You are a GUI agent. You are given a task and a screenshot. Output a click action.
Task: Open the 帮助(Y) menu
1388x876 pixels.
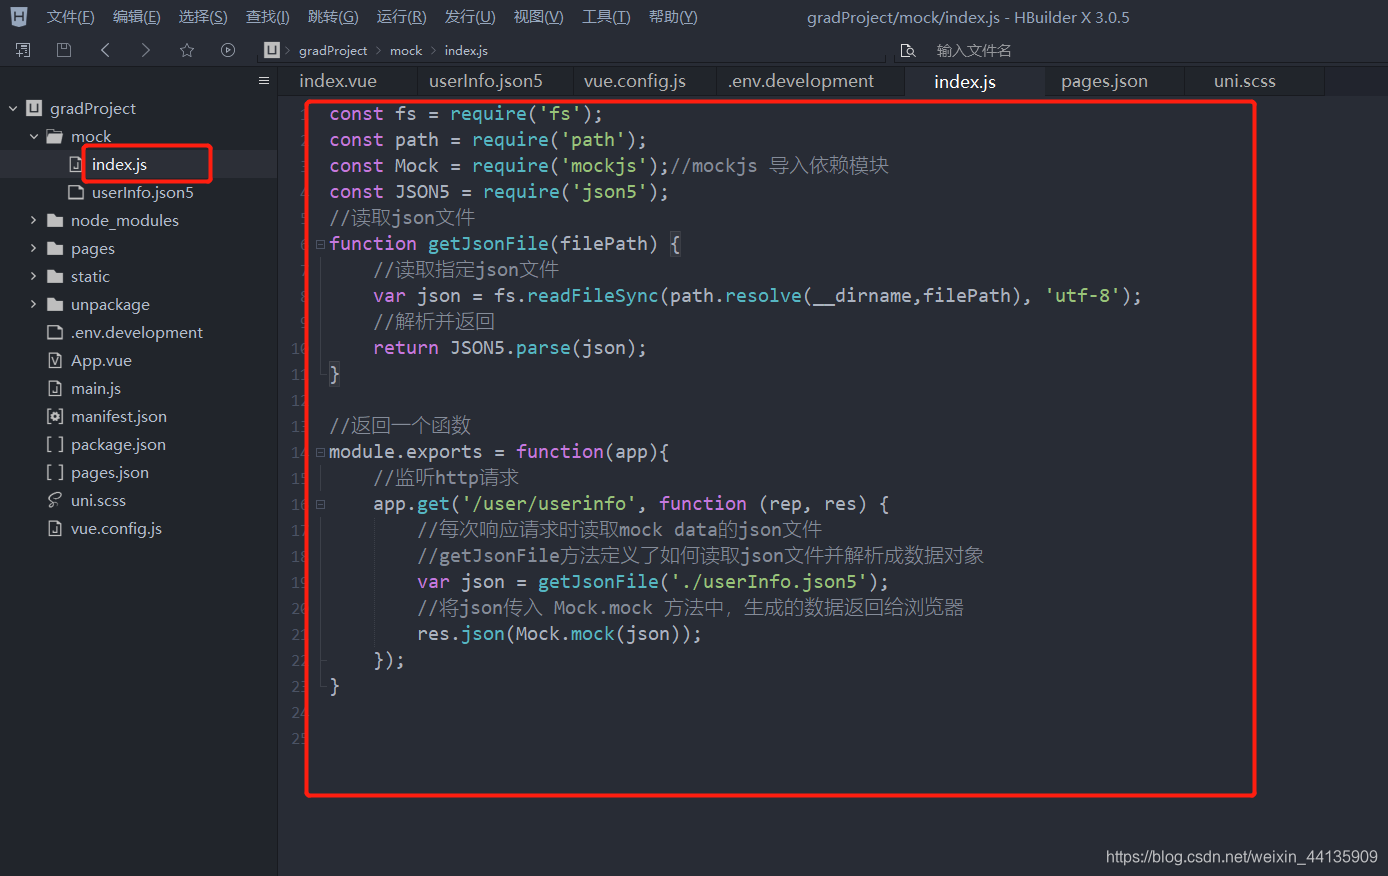pos(673,17)
